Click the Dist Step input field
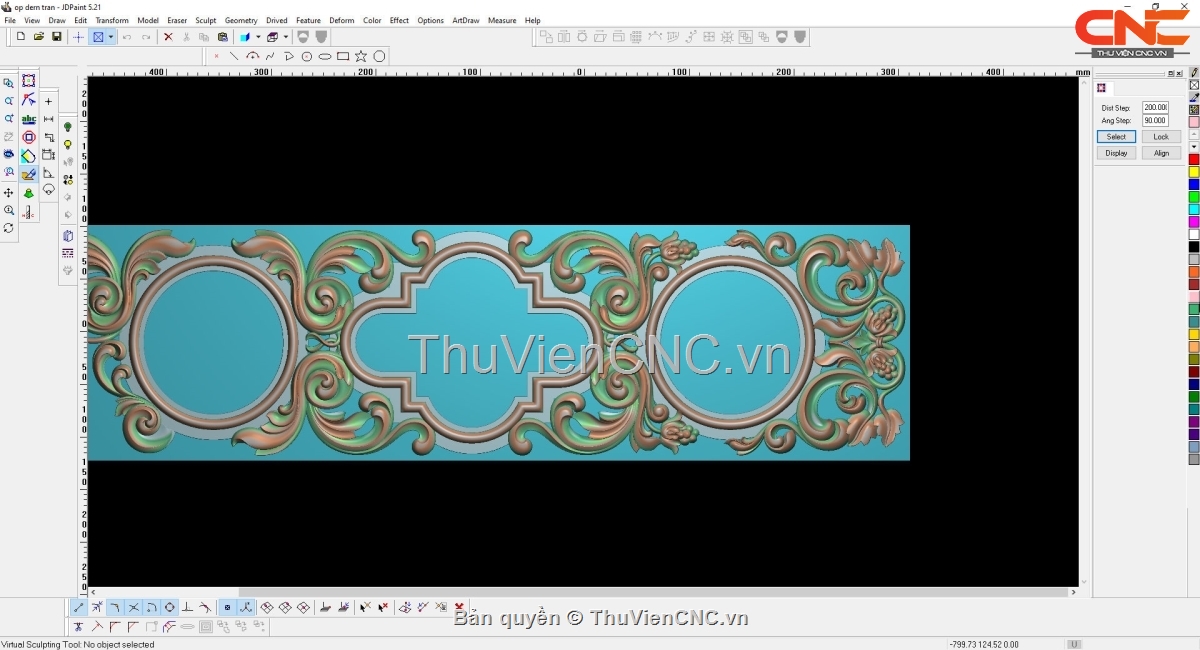Screen dimensions: 1200x650 (x=1155, y=107)
